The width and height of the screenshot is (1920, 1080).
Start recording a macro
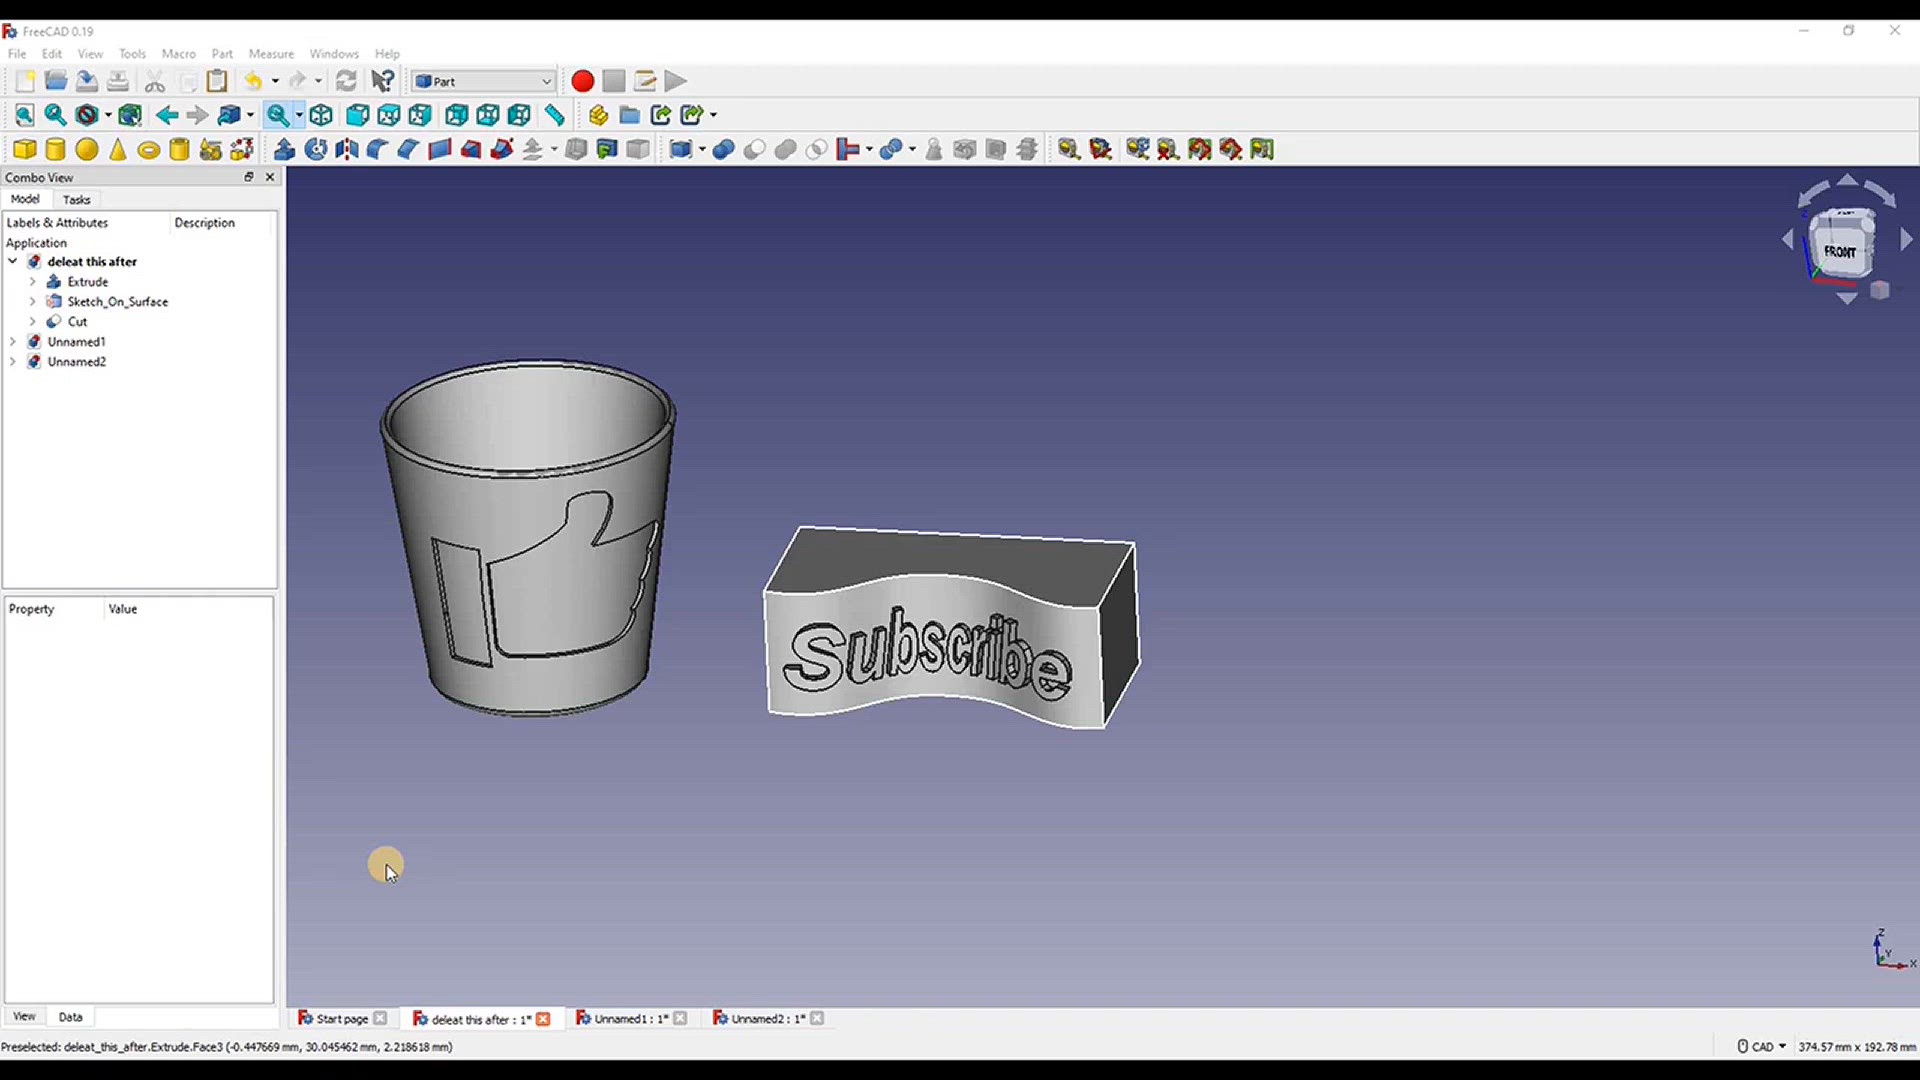click(582, 81)
